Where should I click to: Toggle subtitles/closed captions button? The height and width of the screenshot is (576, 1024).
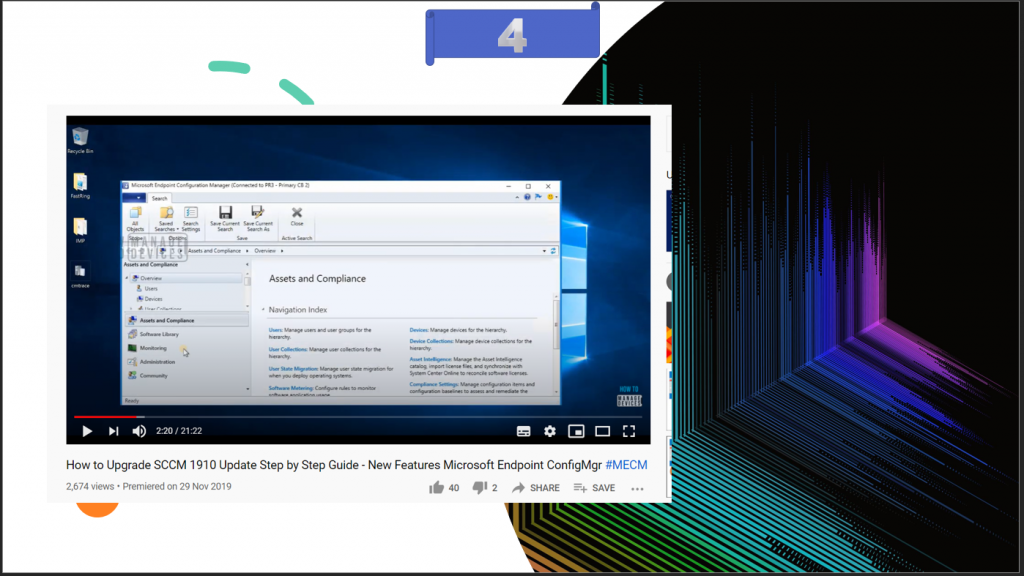click(x=524, y=431)
